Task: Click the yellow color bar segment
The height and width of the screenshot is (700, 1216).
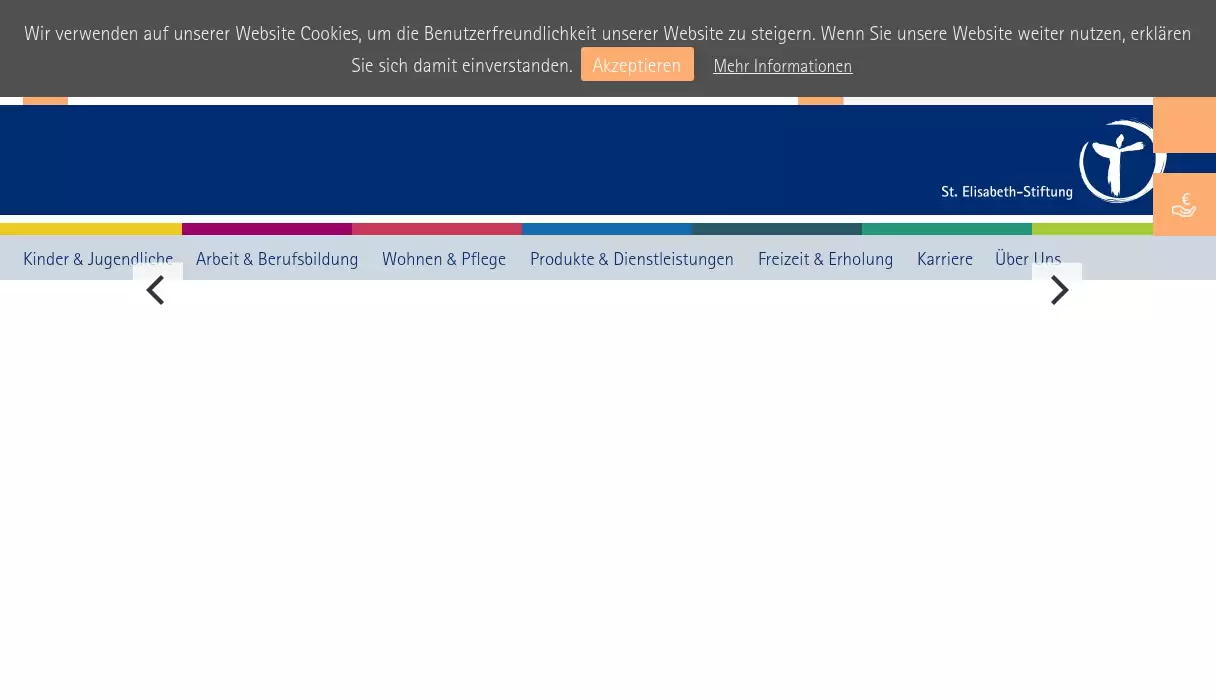Action: 90,229
